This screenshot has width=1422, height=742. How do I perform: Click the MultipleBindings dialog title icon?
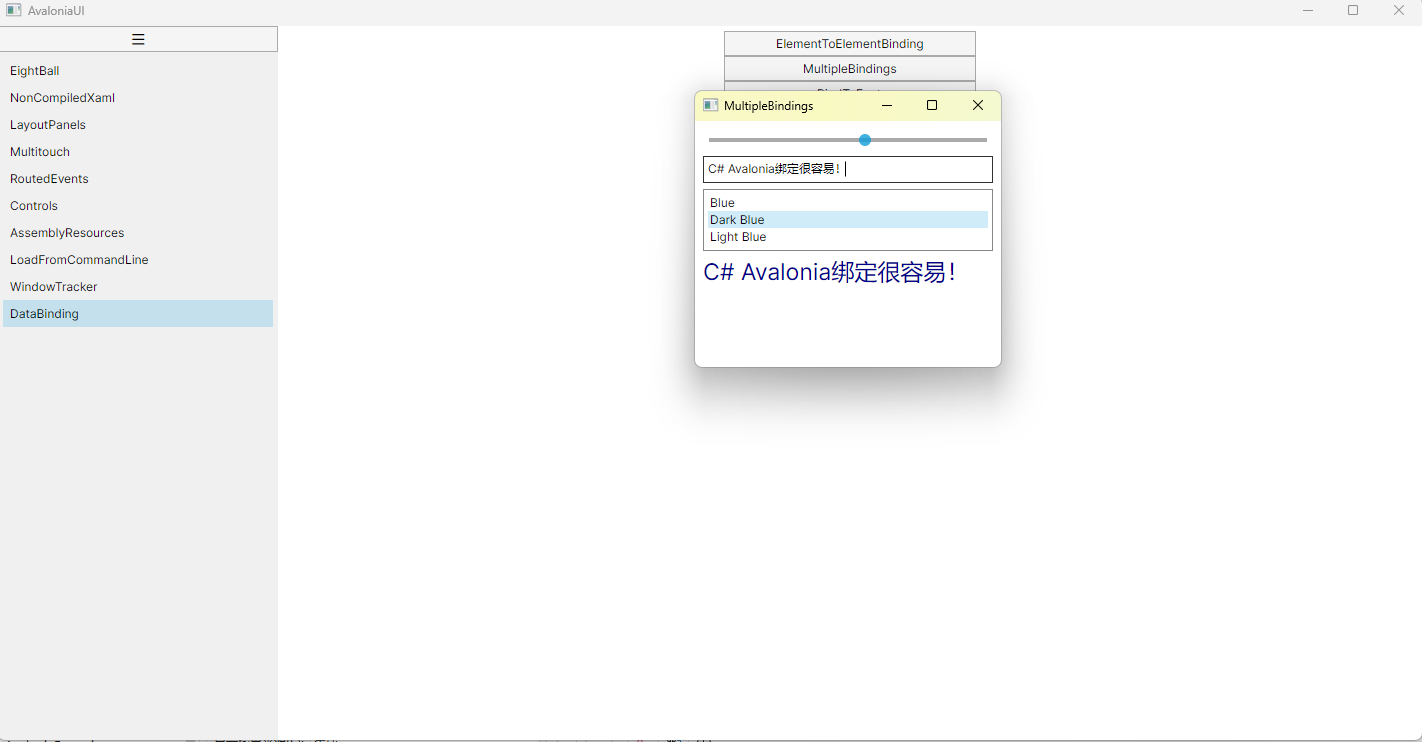coord(711,105)
